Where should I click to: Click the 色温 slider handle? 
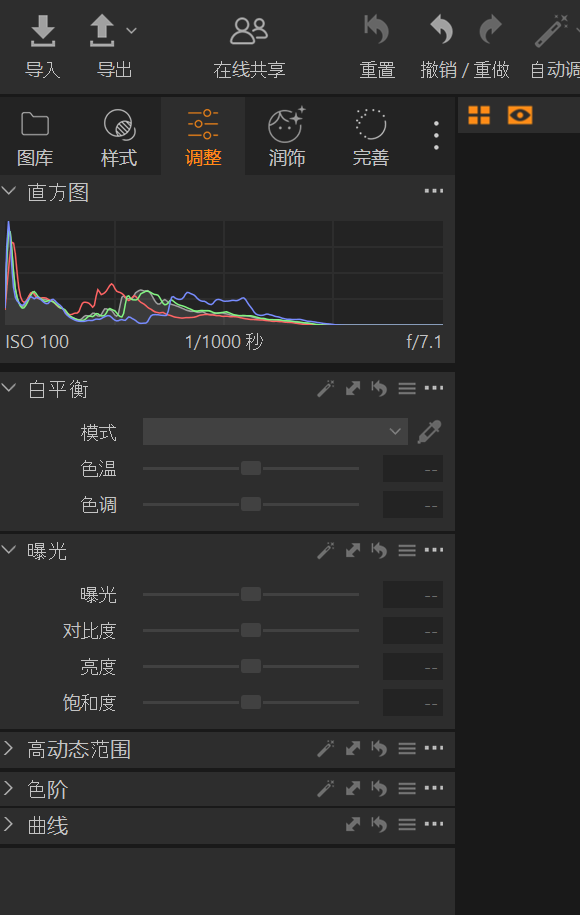pyautogui.click(x=251, y=468)
